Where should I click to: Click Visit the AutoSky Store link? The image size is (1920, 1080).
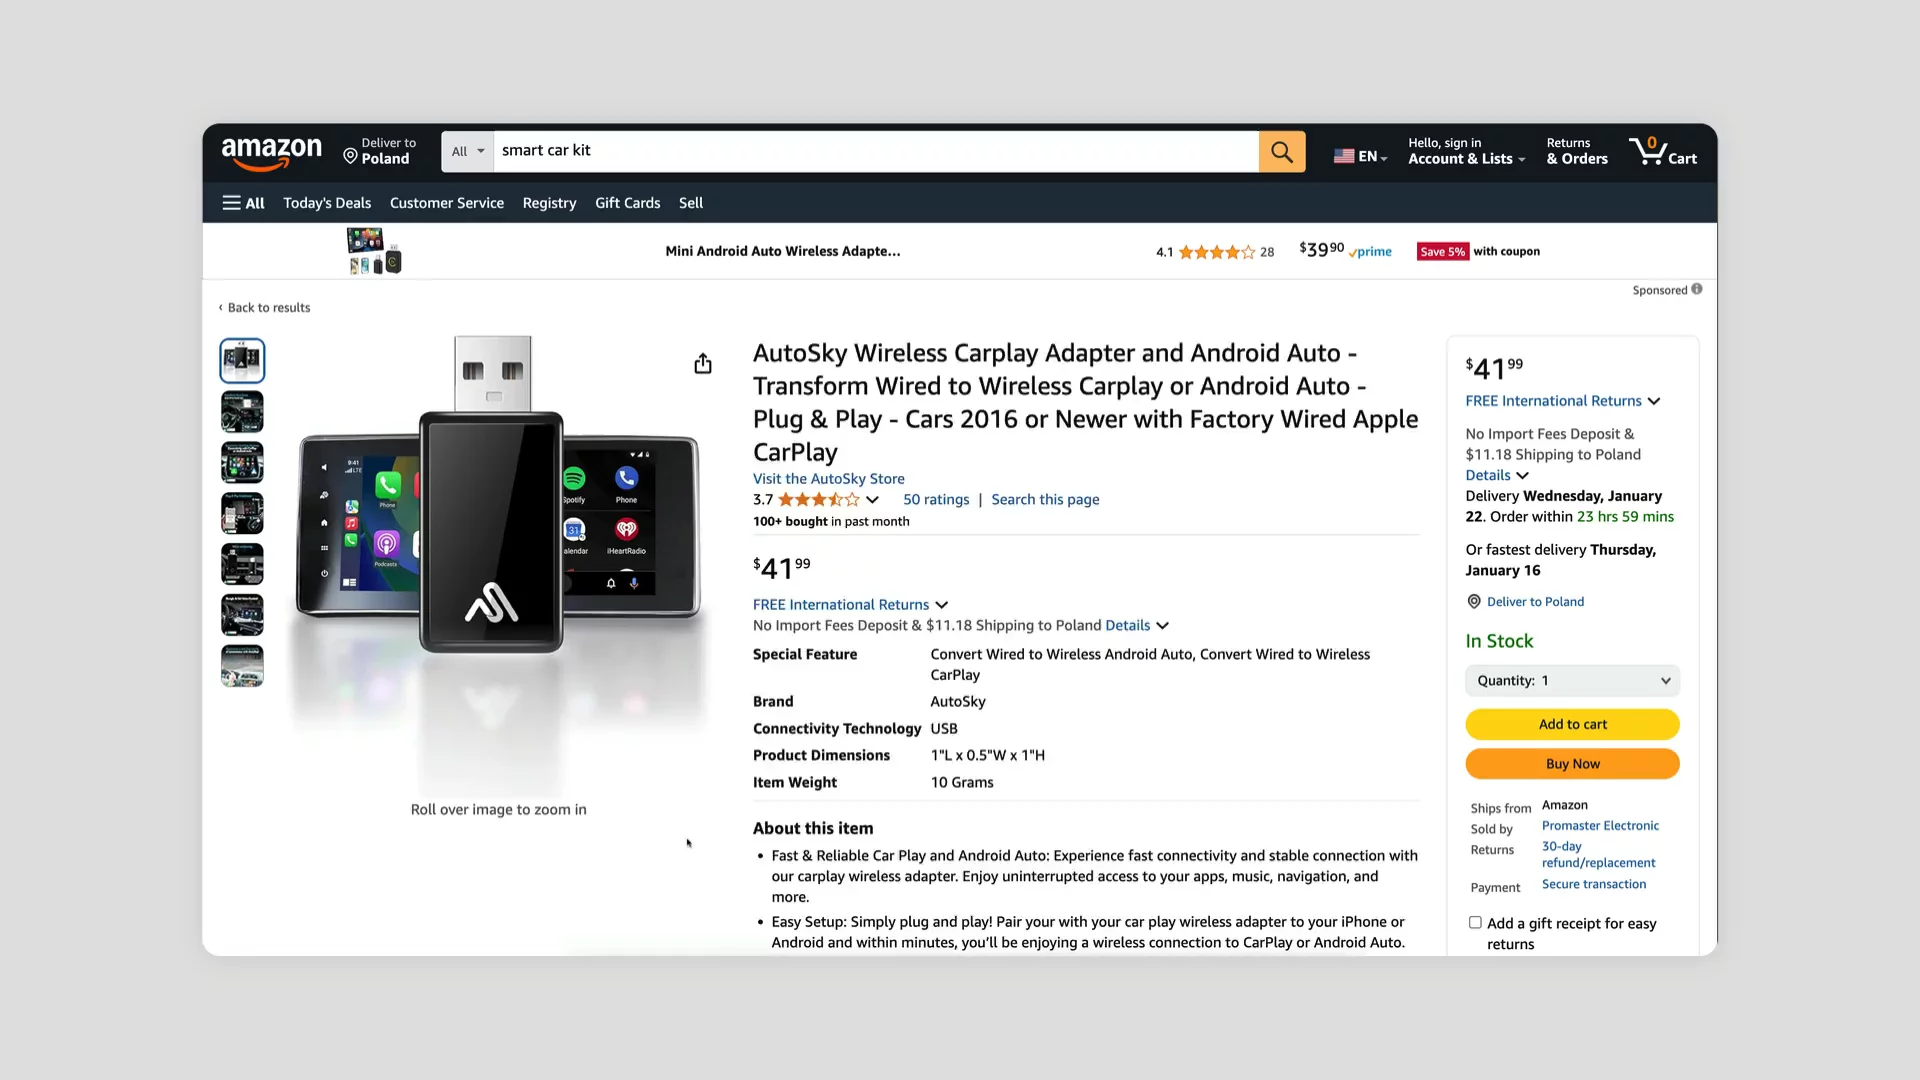point(828,477)
